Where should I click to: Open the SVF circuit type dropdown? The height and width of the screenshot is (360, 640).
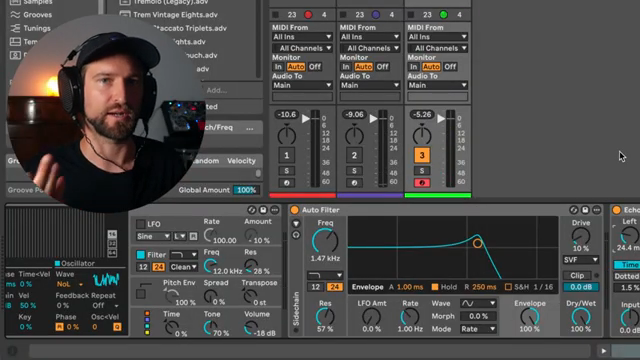coord(580,260)
